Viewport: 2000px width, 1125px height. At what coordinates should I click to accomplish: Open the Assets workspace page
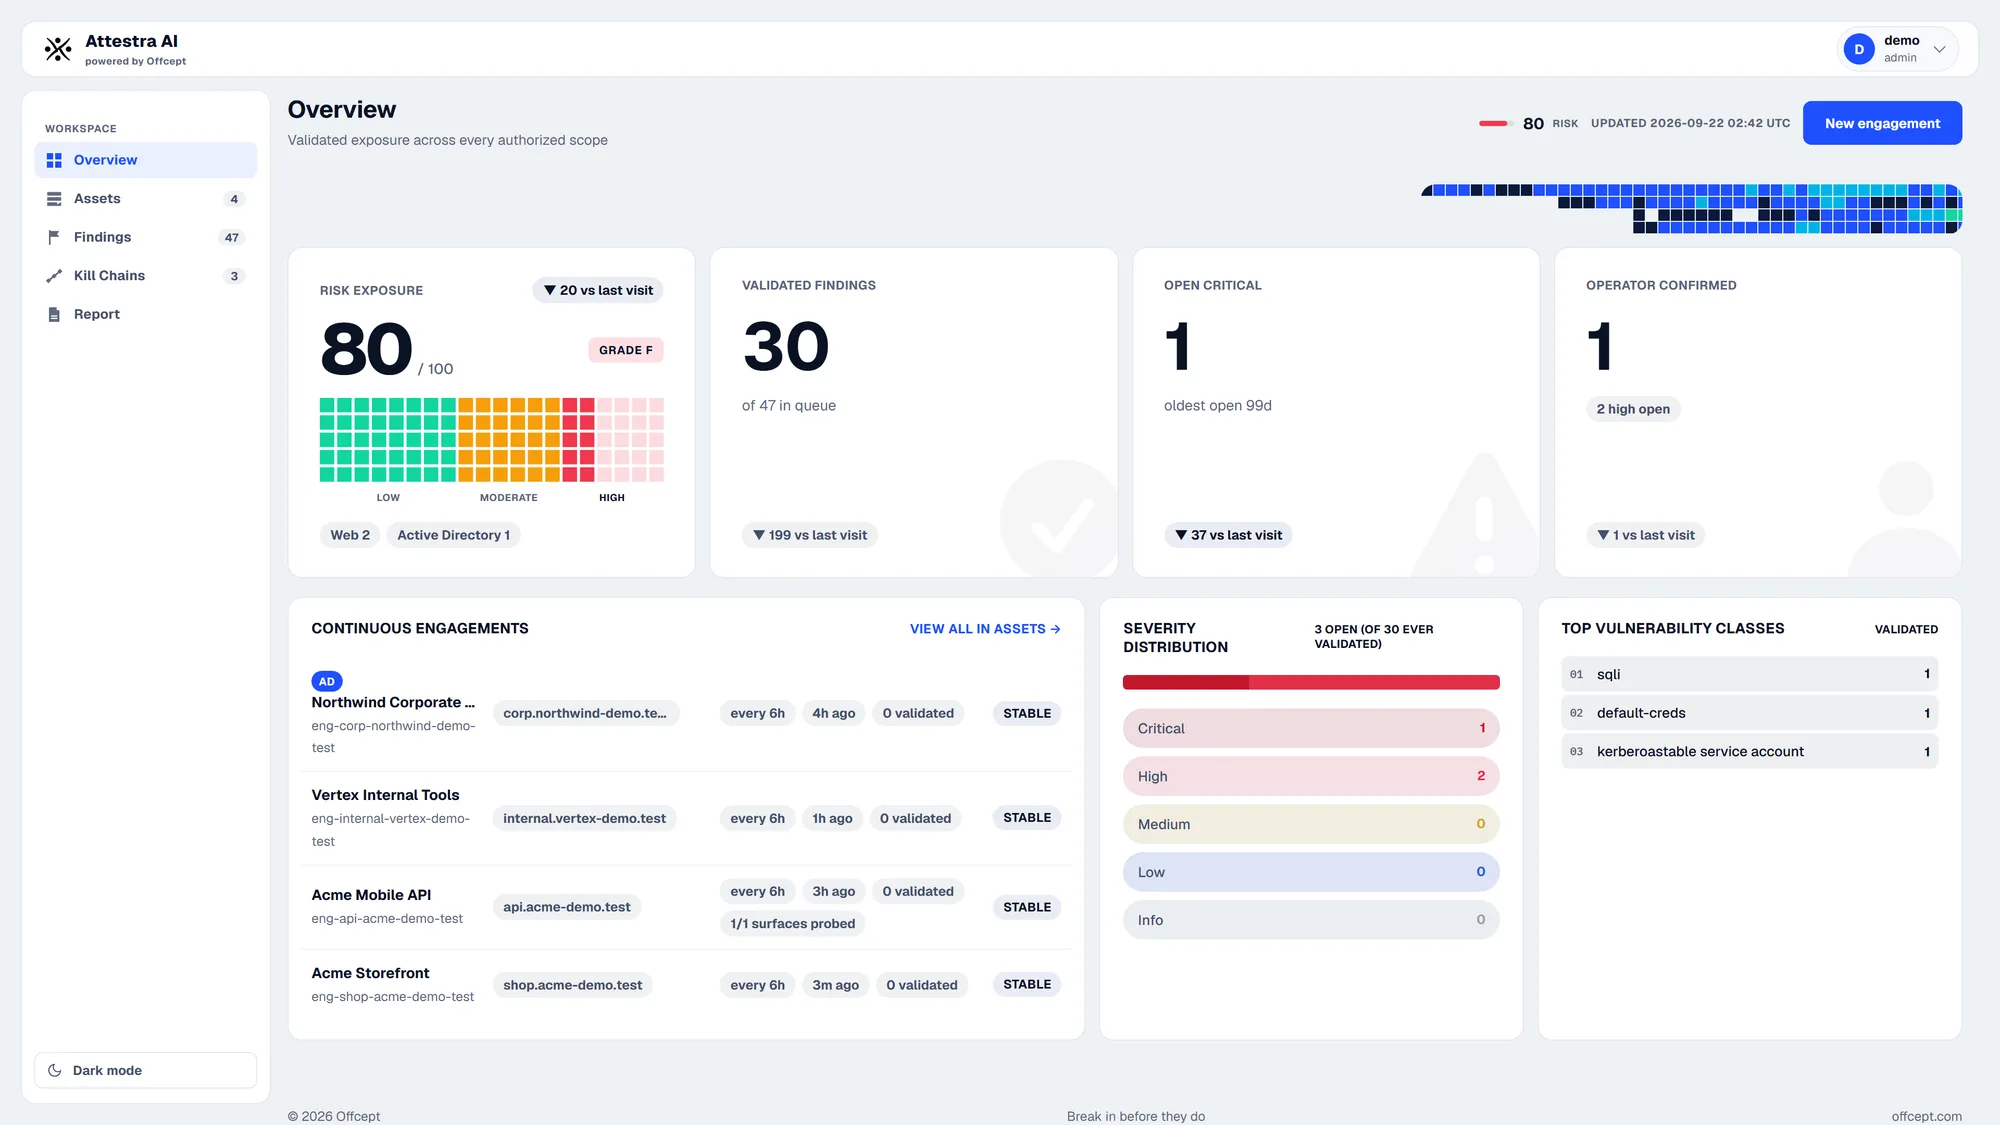(146, 199)
